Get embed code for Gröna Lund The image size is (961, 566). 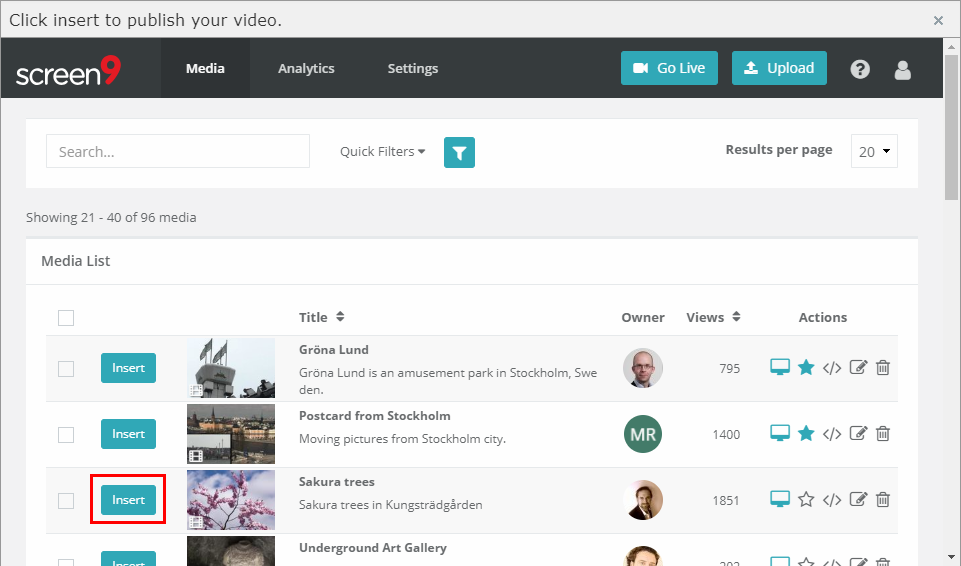832,368
